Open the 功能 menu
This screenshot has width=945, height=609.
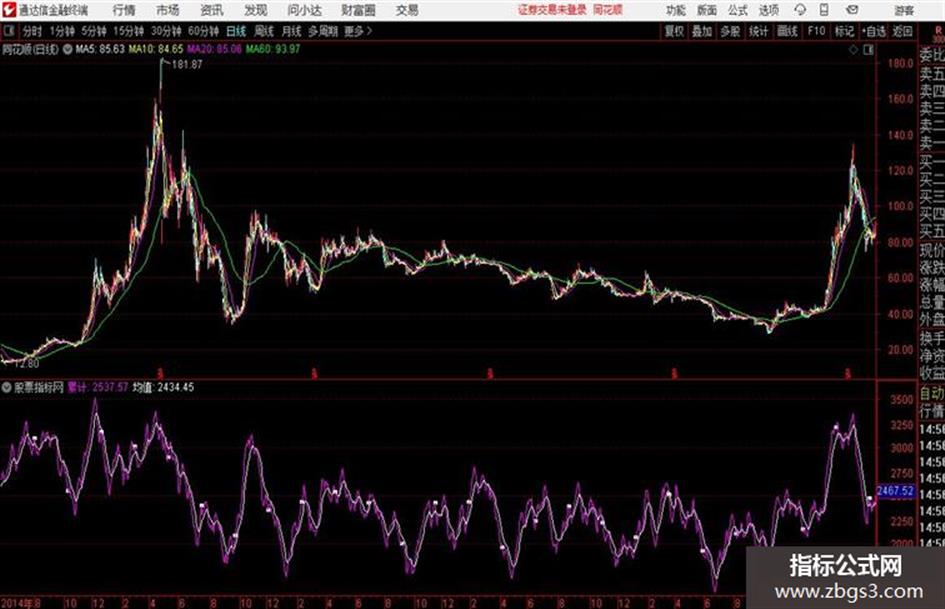click(676, 10)
